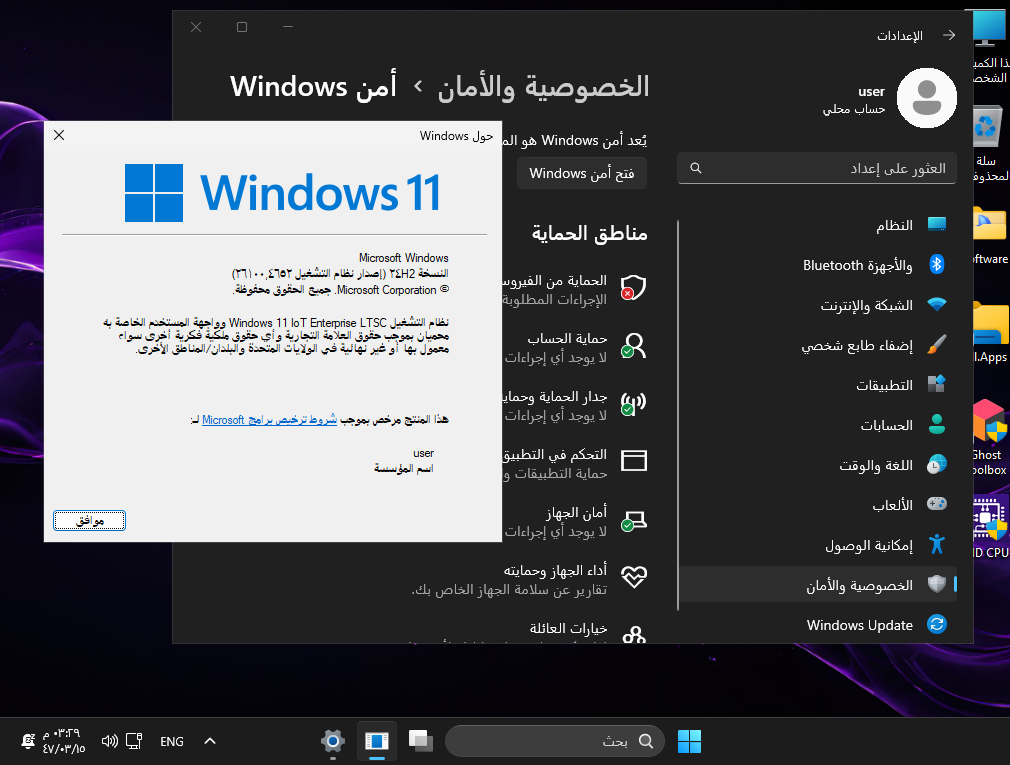Show hidden tray icons chevron
The width and height of the screenshot is (1010, 765).
coord(210,741)
